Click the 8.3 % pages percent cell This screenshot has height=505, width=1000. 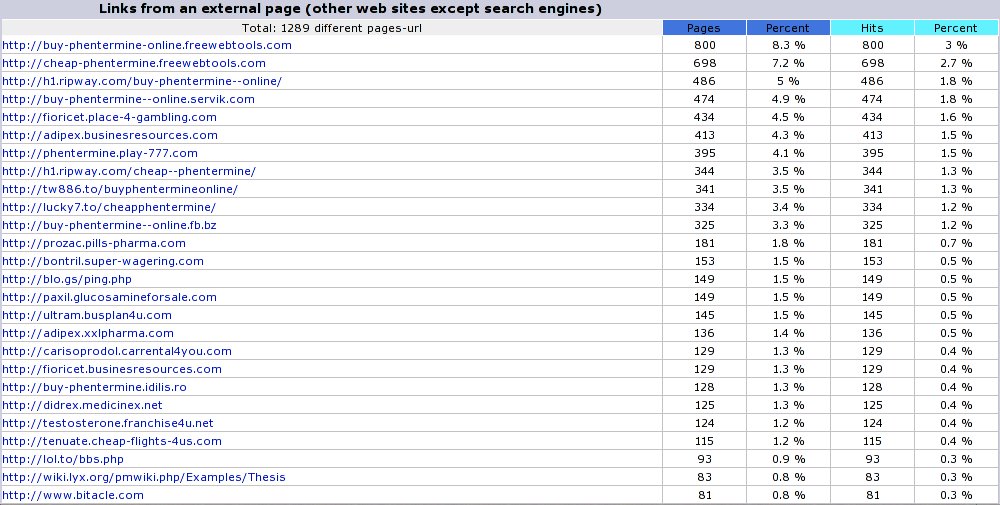point(788,45)
